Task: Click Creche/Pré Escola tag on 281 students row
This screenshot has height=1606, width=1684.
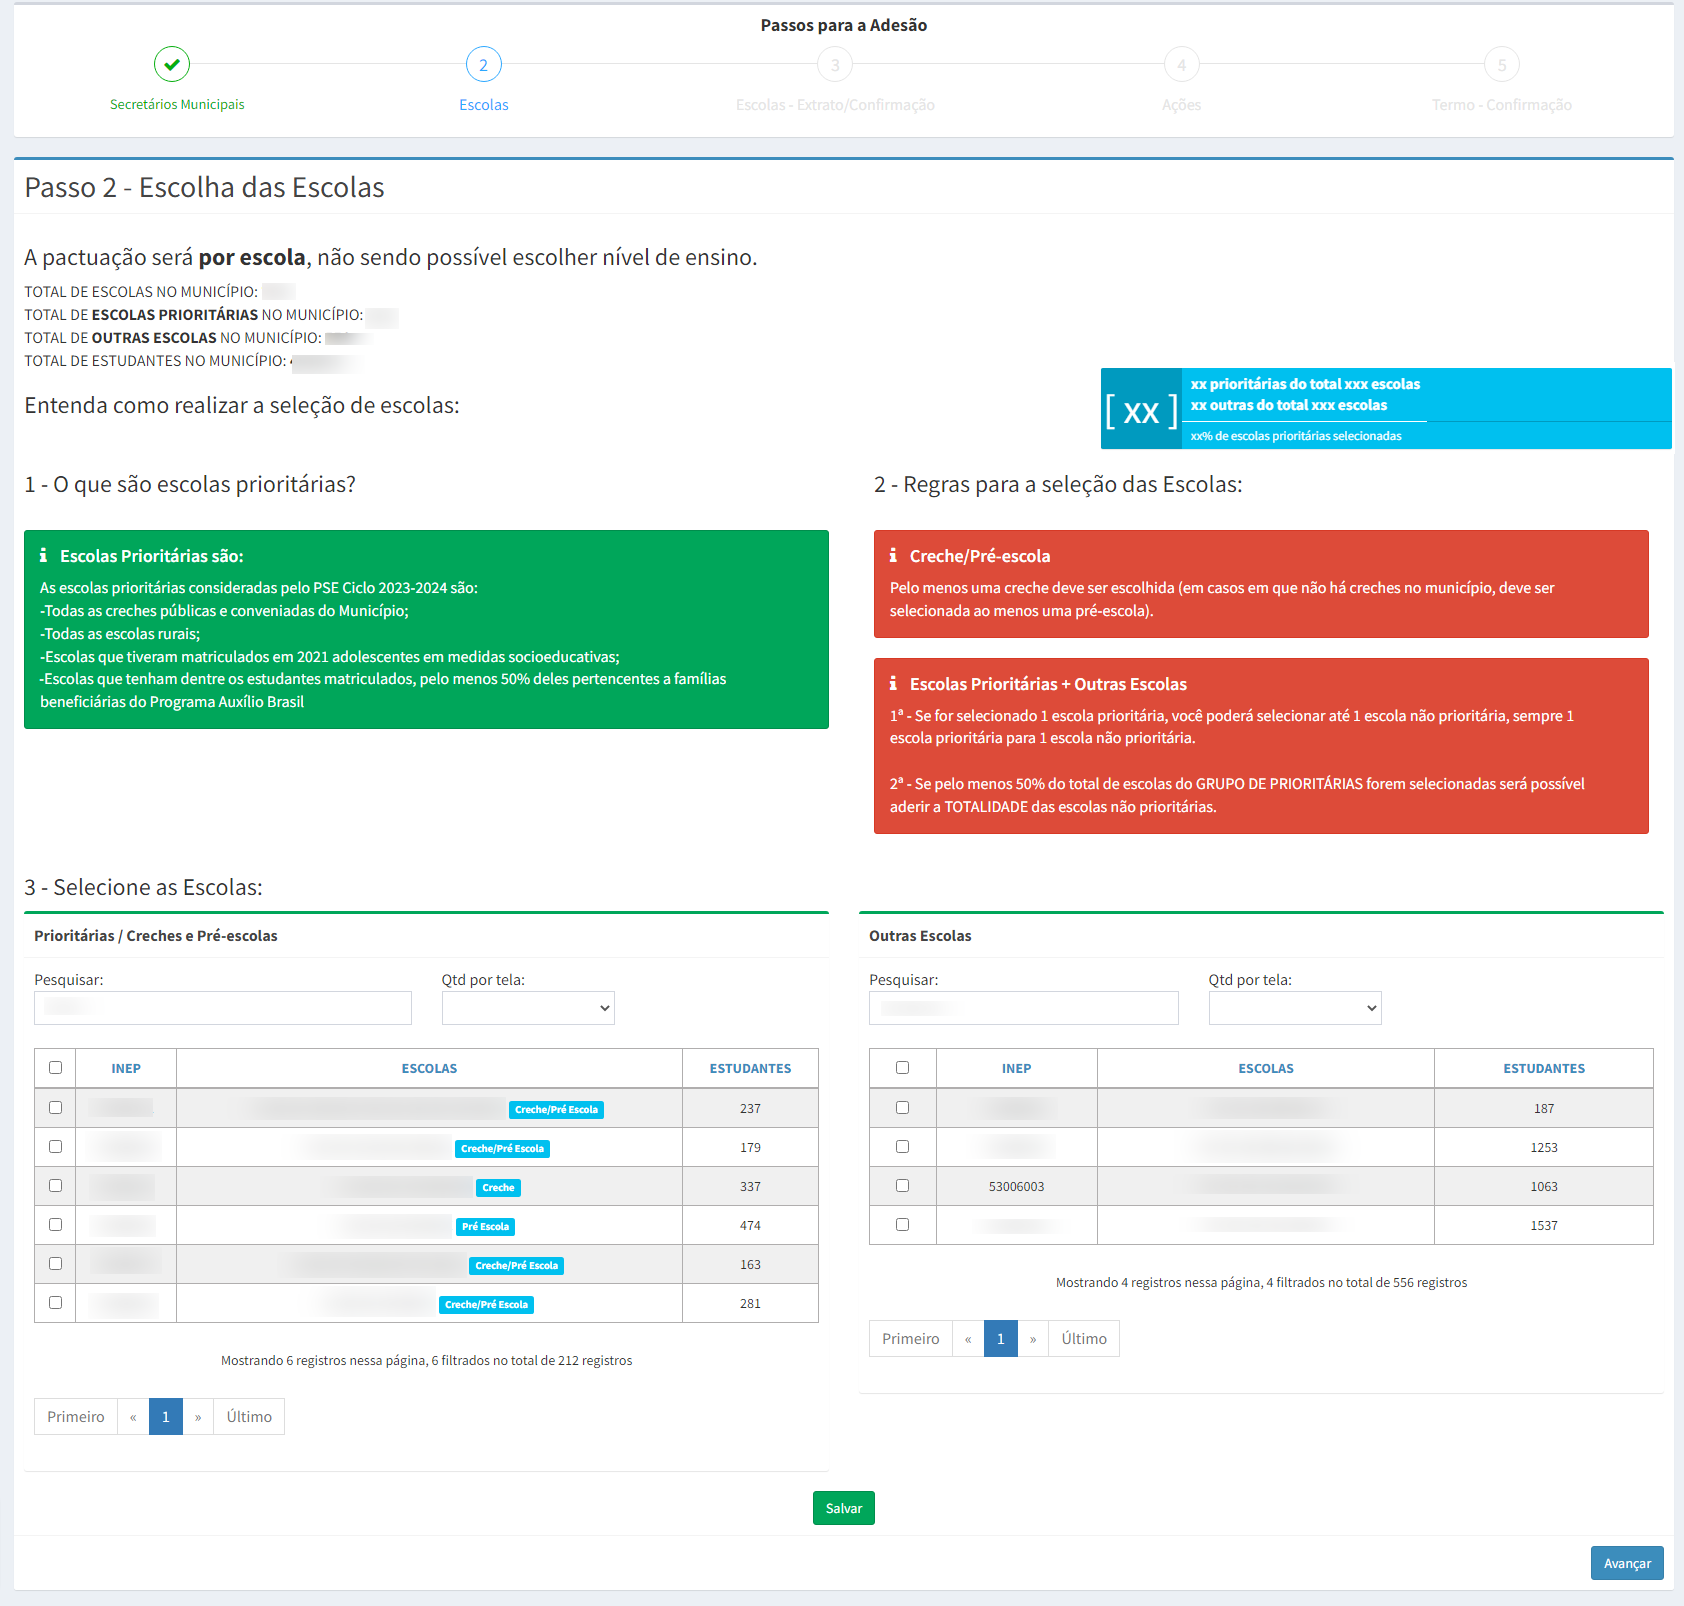Action: 486,1304
